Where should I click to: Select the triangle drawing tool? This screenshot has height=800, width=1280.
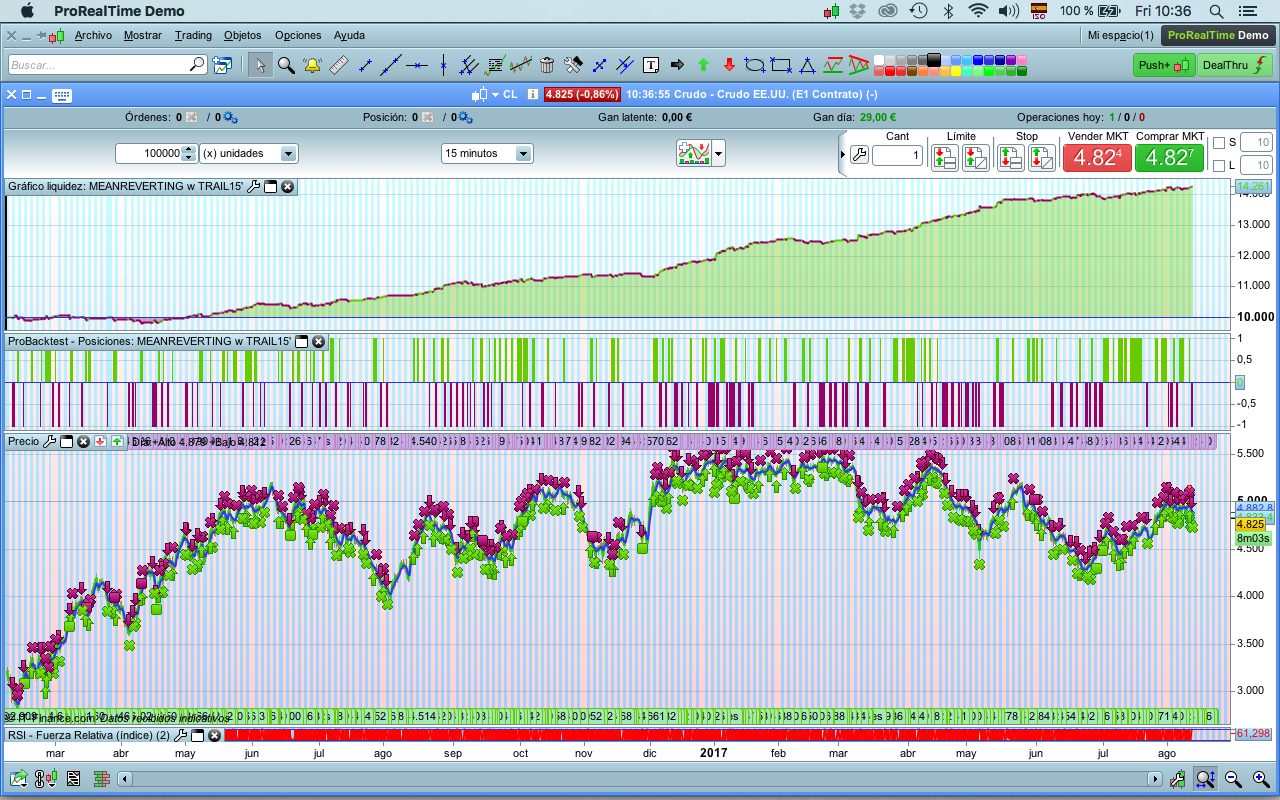point(807,65)
